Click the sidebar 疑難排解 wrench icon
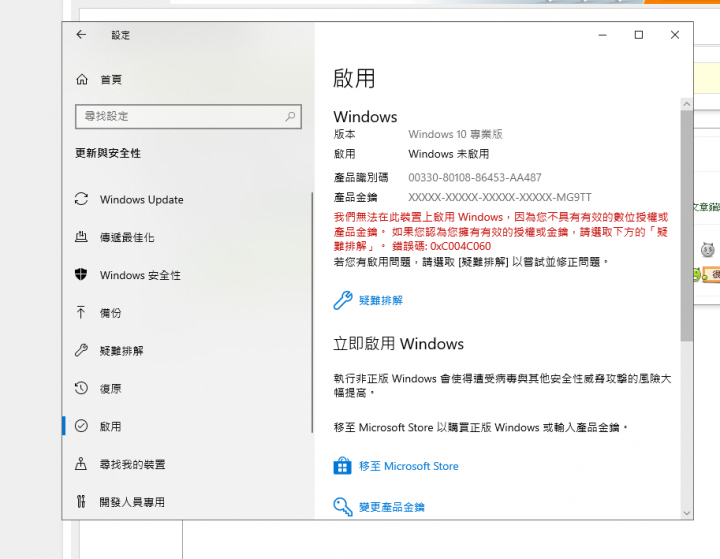Screen dimensions: 720x559 tap(81, 350)
